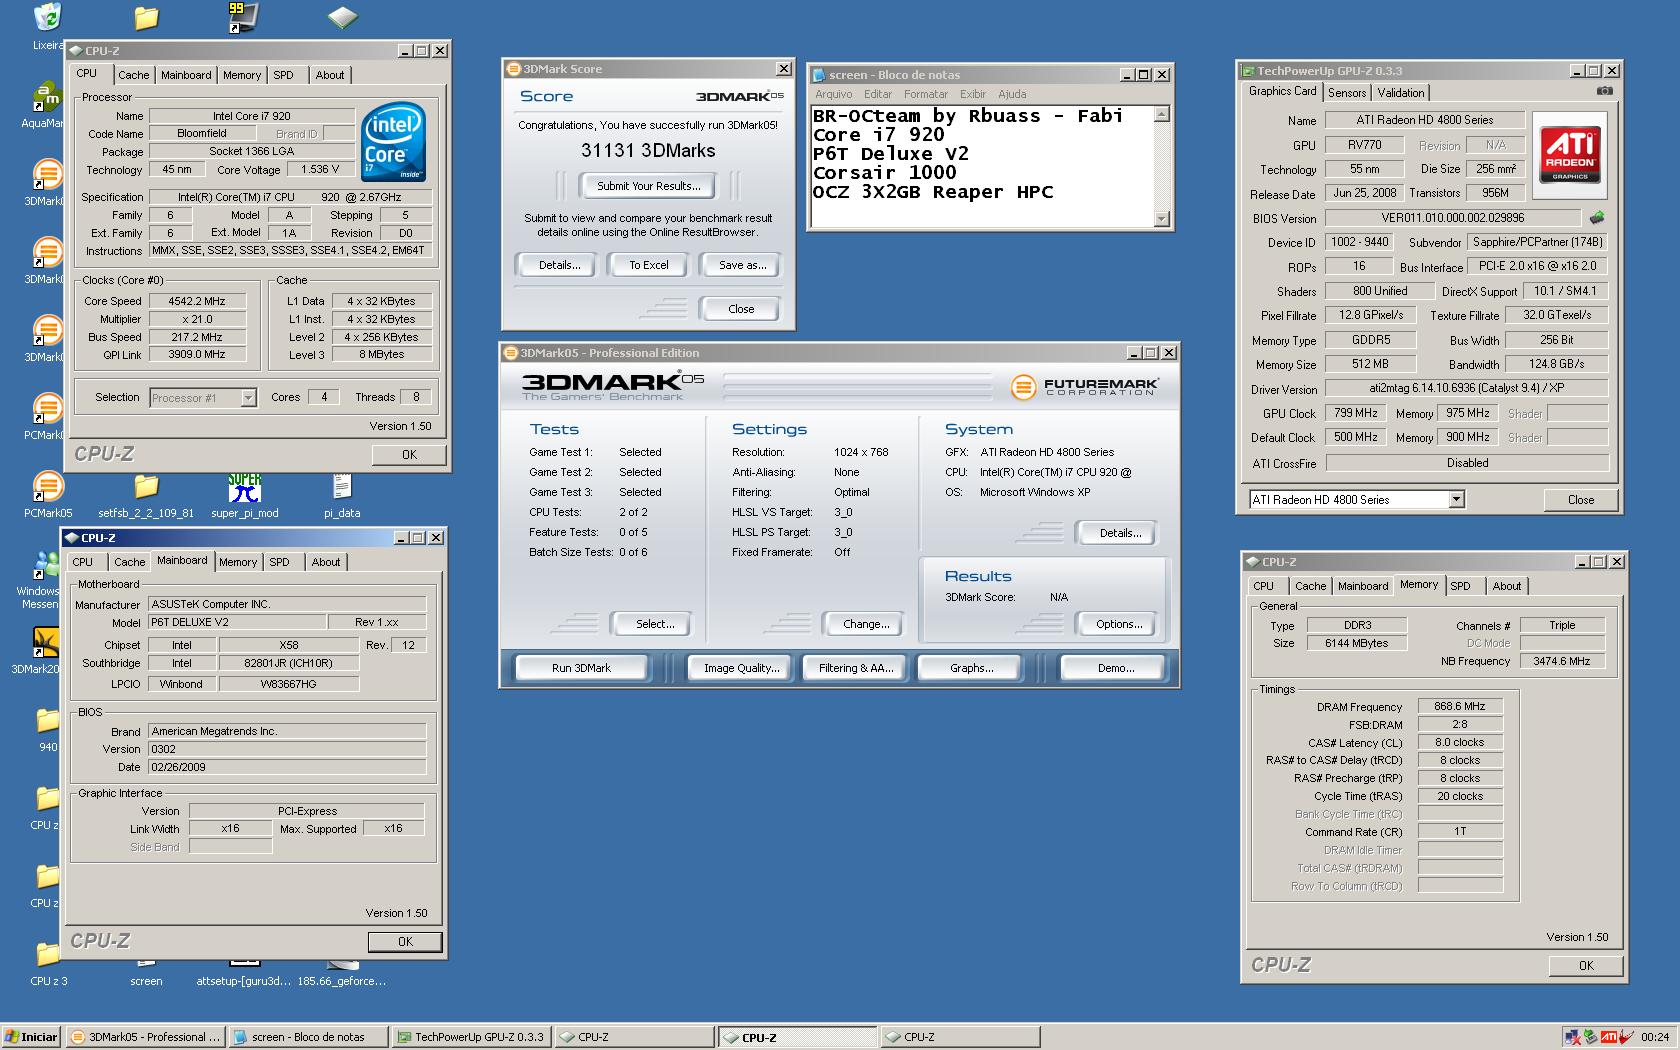Click the ATI Radeon logo in GPU-Z
Screen dimensions: 1680x1050
(1570, 154)
